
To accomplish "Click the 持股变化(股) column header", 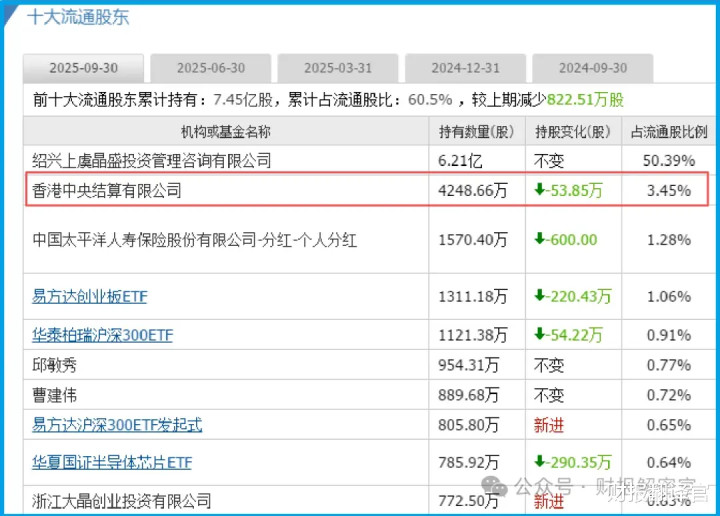I will pyautogui.click(x=573, y=132).
